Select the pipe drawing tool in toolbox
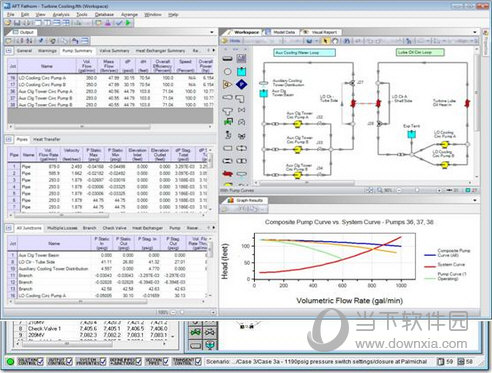Screen dimensions: 492x373 [228, 59]
